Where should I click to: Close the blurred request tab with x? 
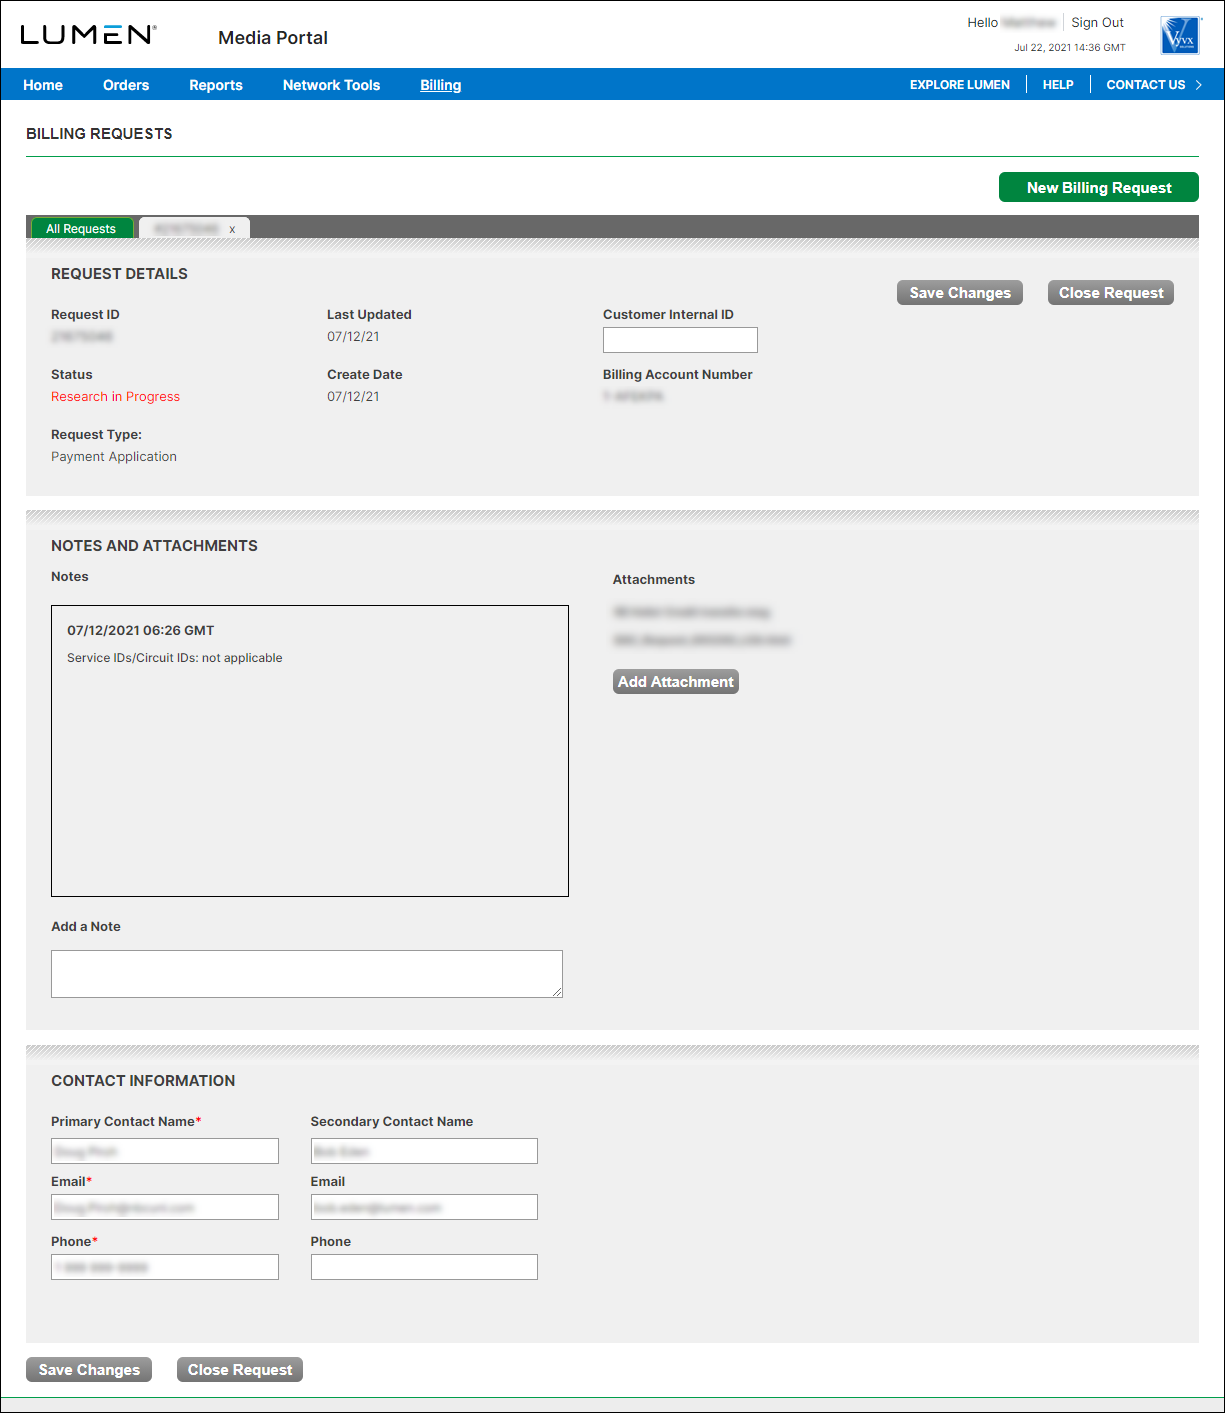coord(232,229)
